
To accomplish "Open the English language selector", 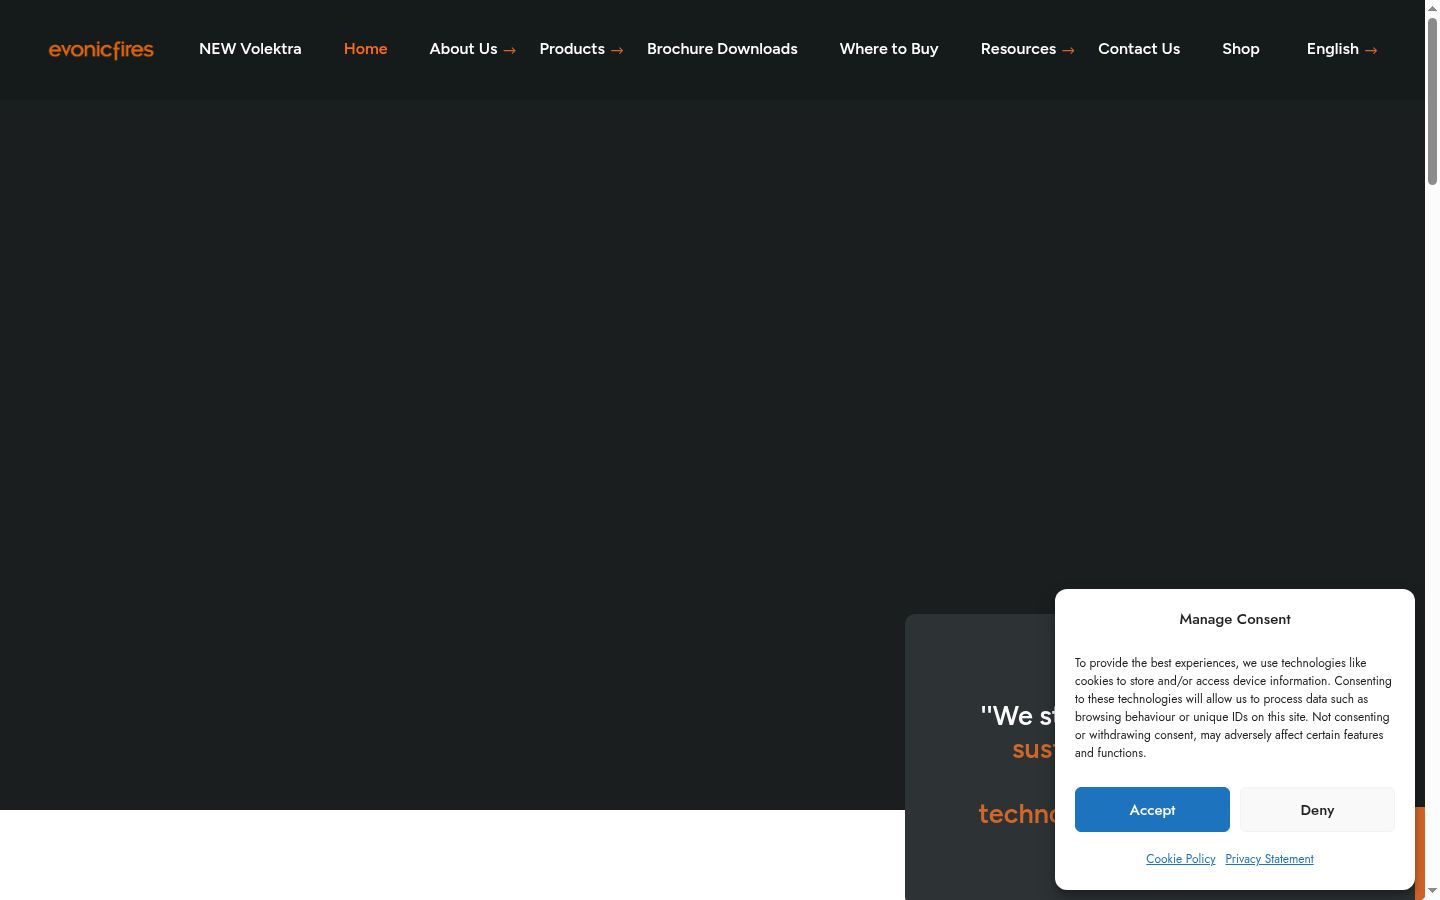I will [x=1332, y=49].
